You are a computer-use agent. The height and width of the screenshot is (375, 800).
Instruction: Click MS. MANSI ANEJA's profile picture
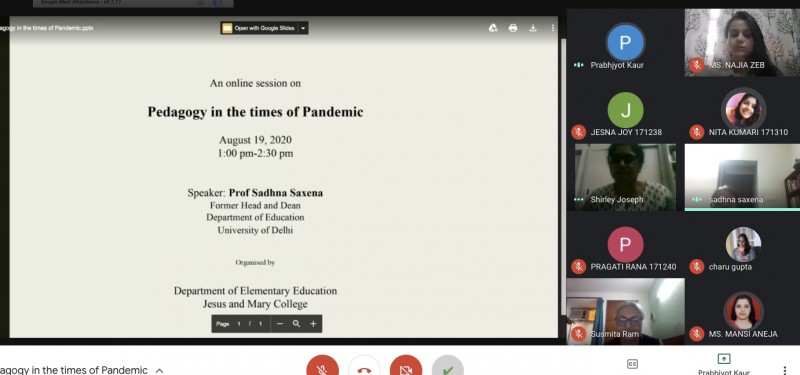coord(743,311)
